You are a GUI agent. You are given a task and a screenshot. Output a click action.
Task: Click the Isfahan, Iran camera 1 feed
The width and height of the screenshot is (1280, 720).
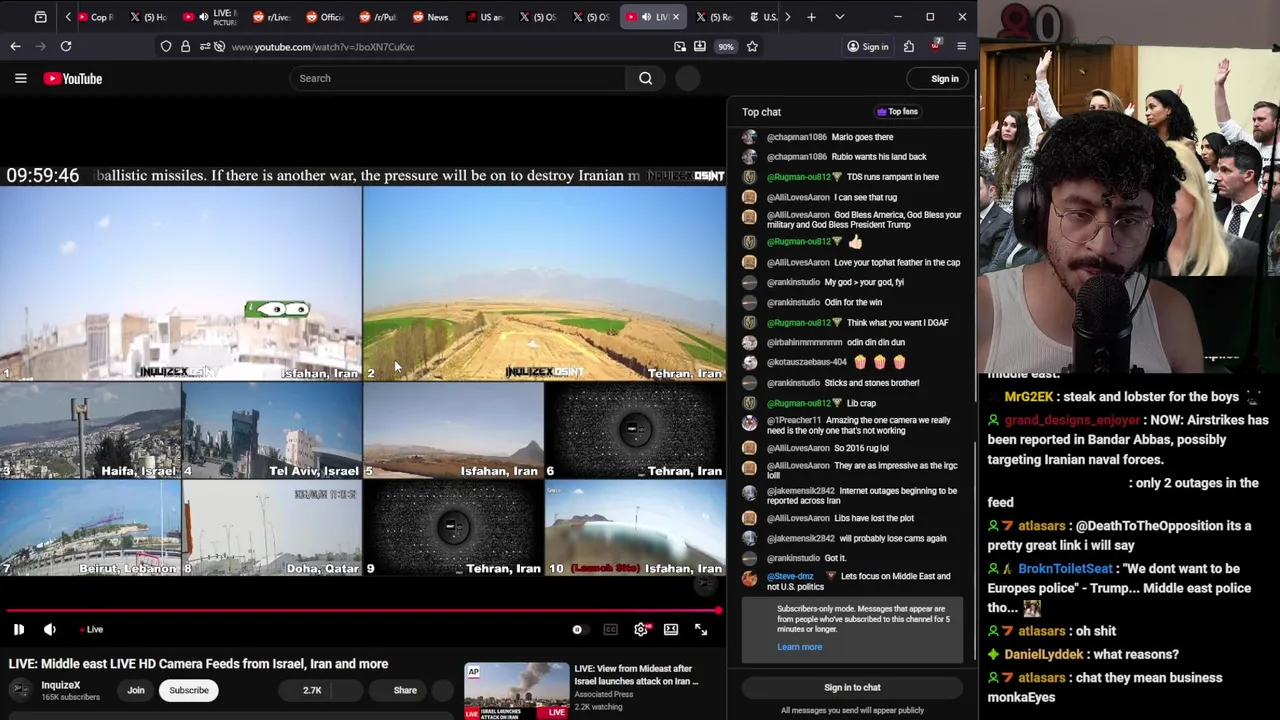pos(181,284)
